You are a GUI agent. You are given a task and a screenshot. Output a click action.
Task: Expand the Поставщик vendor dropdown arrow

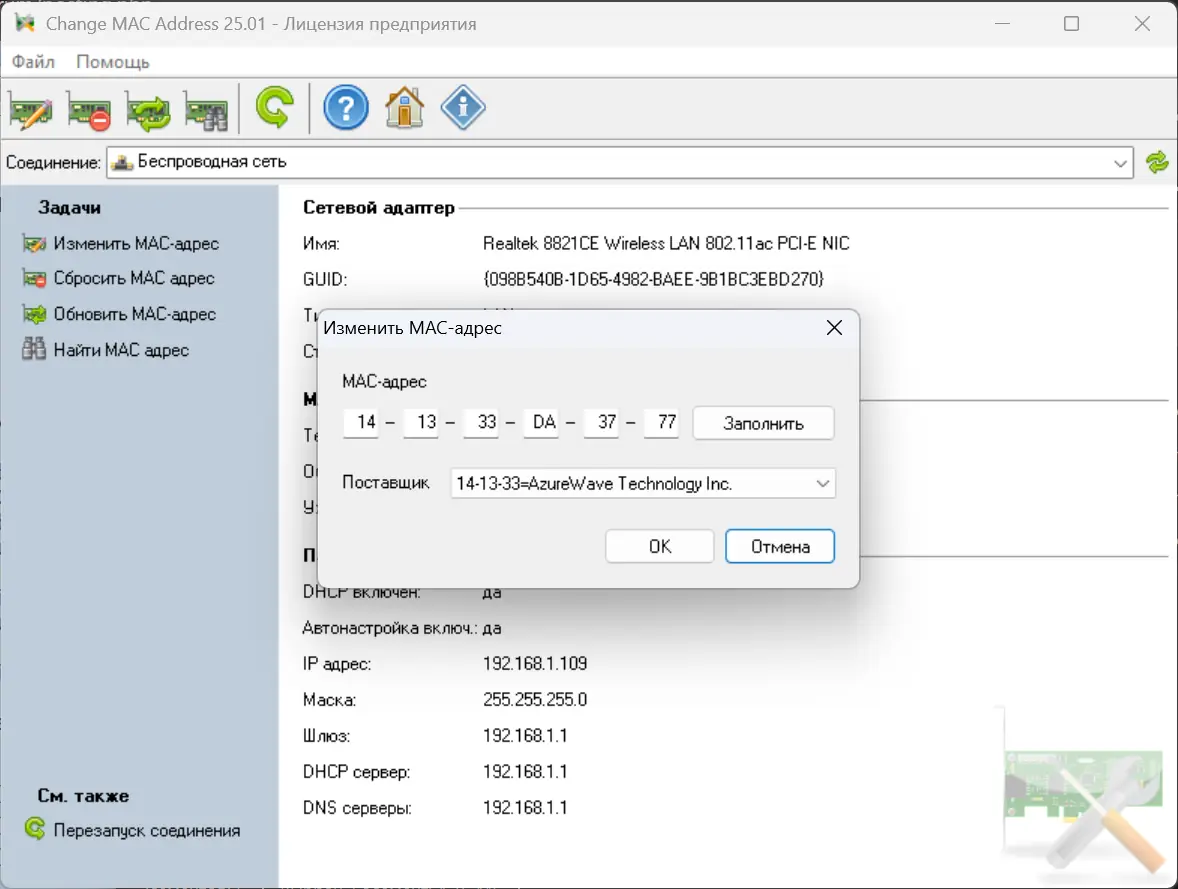[x=823, y=483]
